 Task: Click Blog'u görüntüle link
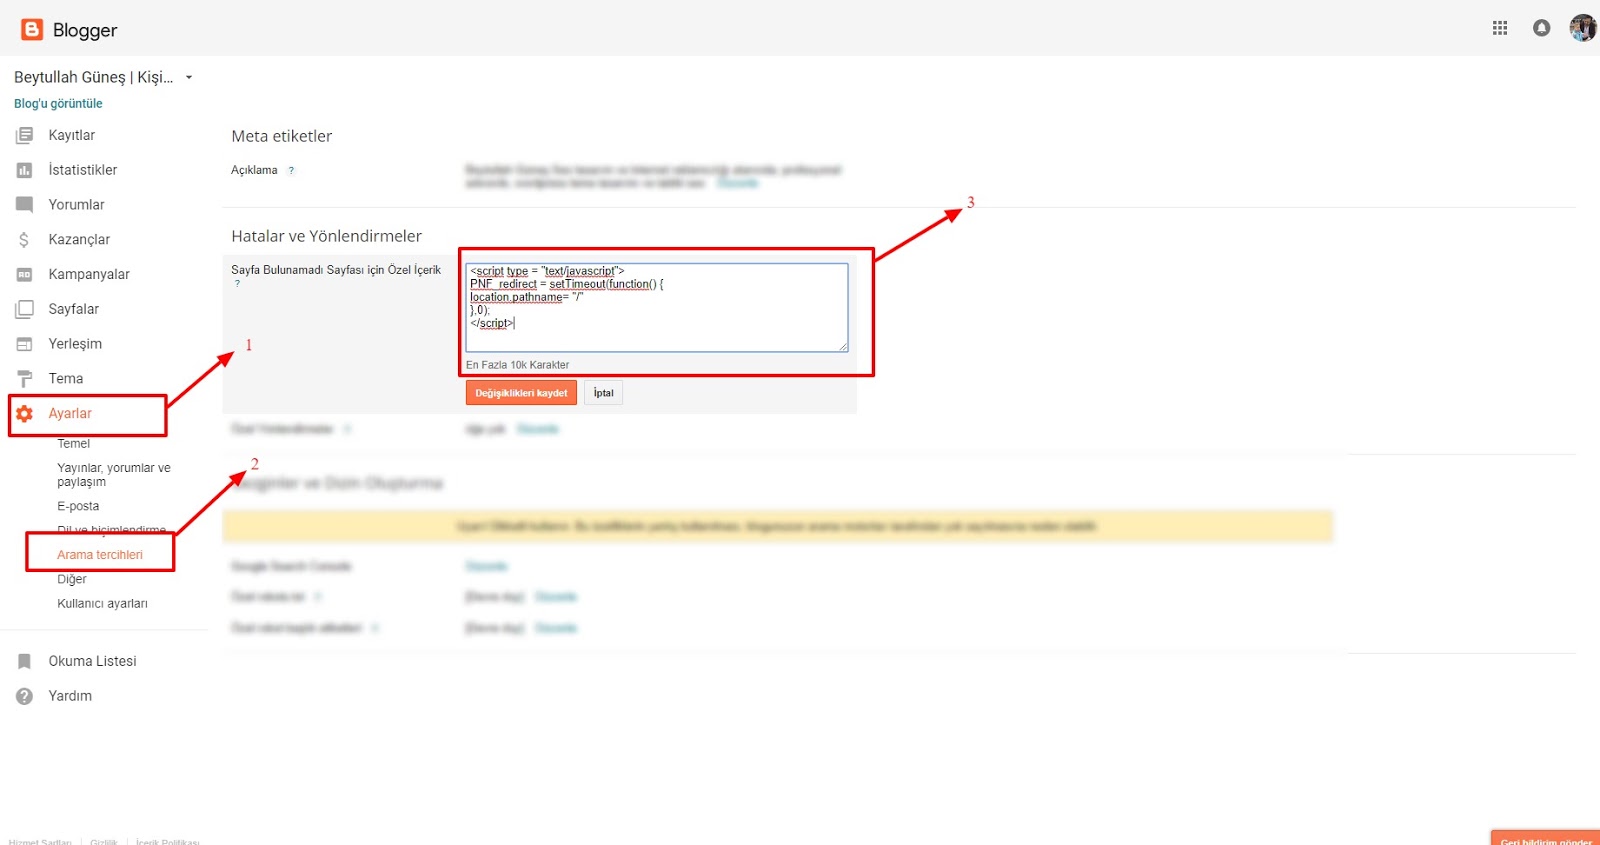click(58, 104)
